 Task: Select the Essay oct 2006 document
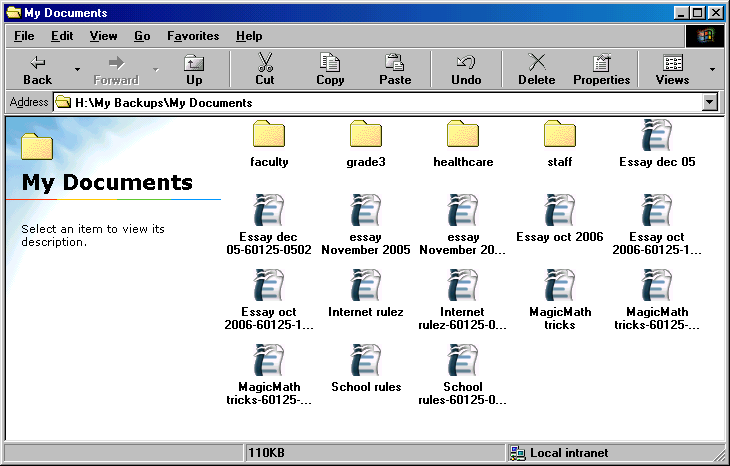tap(560, 218)
